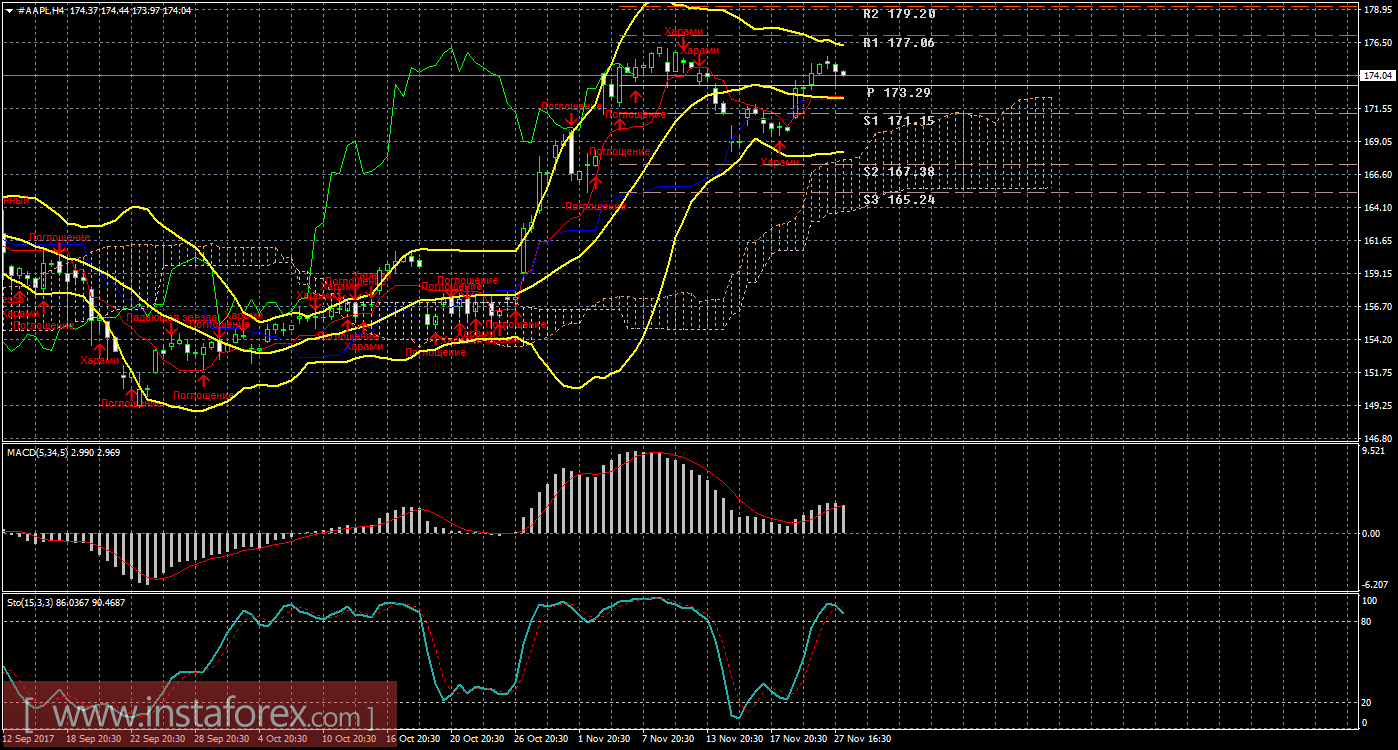1398x750 pixels.
Task: Click the P 173.29 pivot label
Action: coord(899,93)
